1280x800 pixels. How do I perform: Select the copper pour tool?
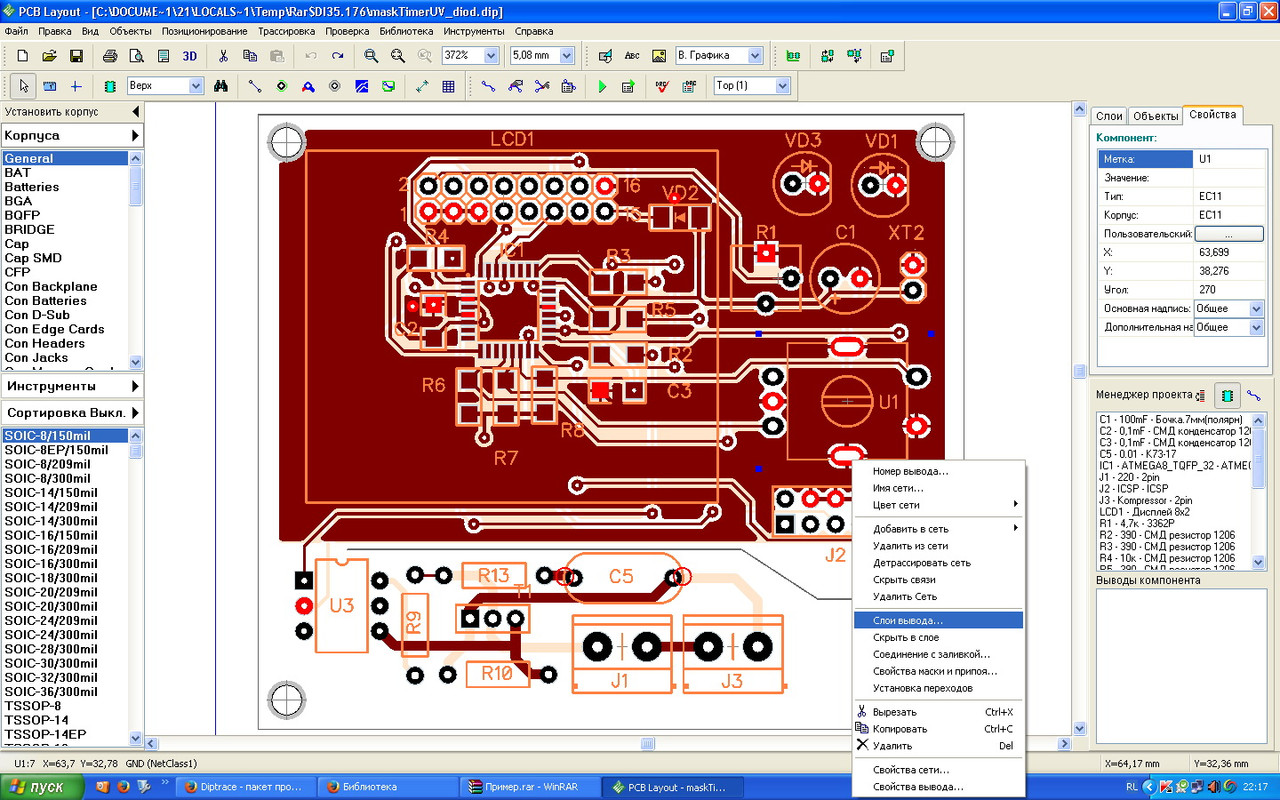point(361,86)
